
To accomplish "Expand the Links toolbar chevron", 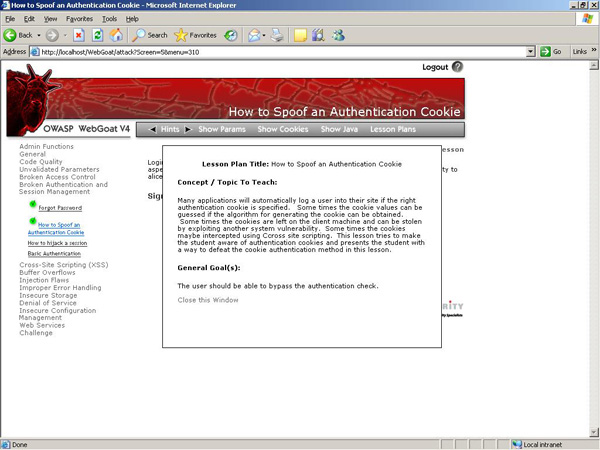I will (x=594, y=50).
